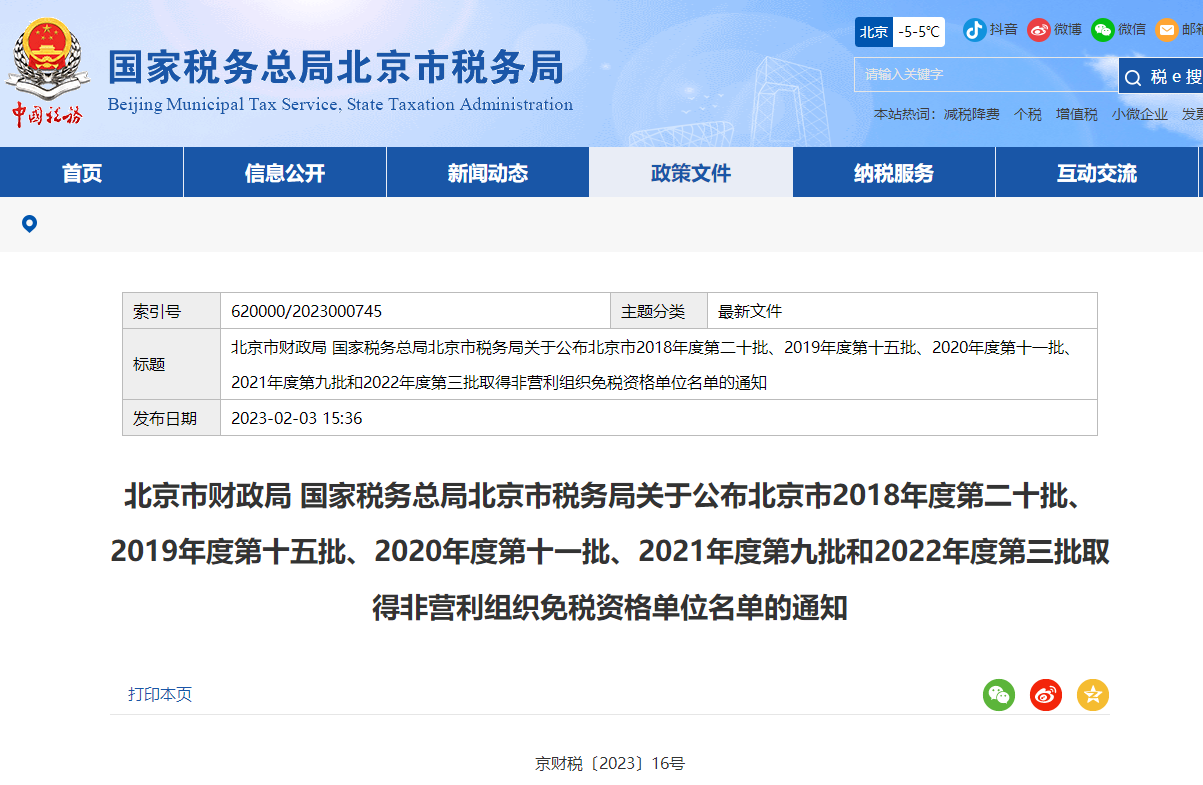
Task: Click the orange mailbox icon
Action: pos(1165,29)
